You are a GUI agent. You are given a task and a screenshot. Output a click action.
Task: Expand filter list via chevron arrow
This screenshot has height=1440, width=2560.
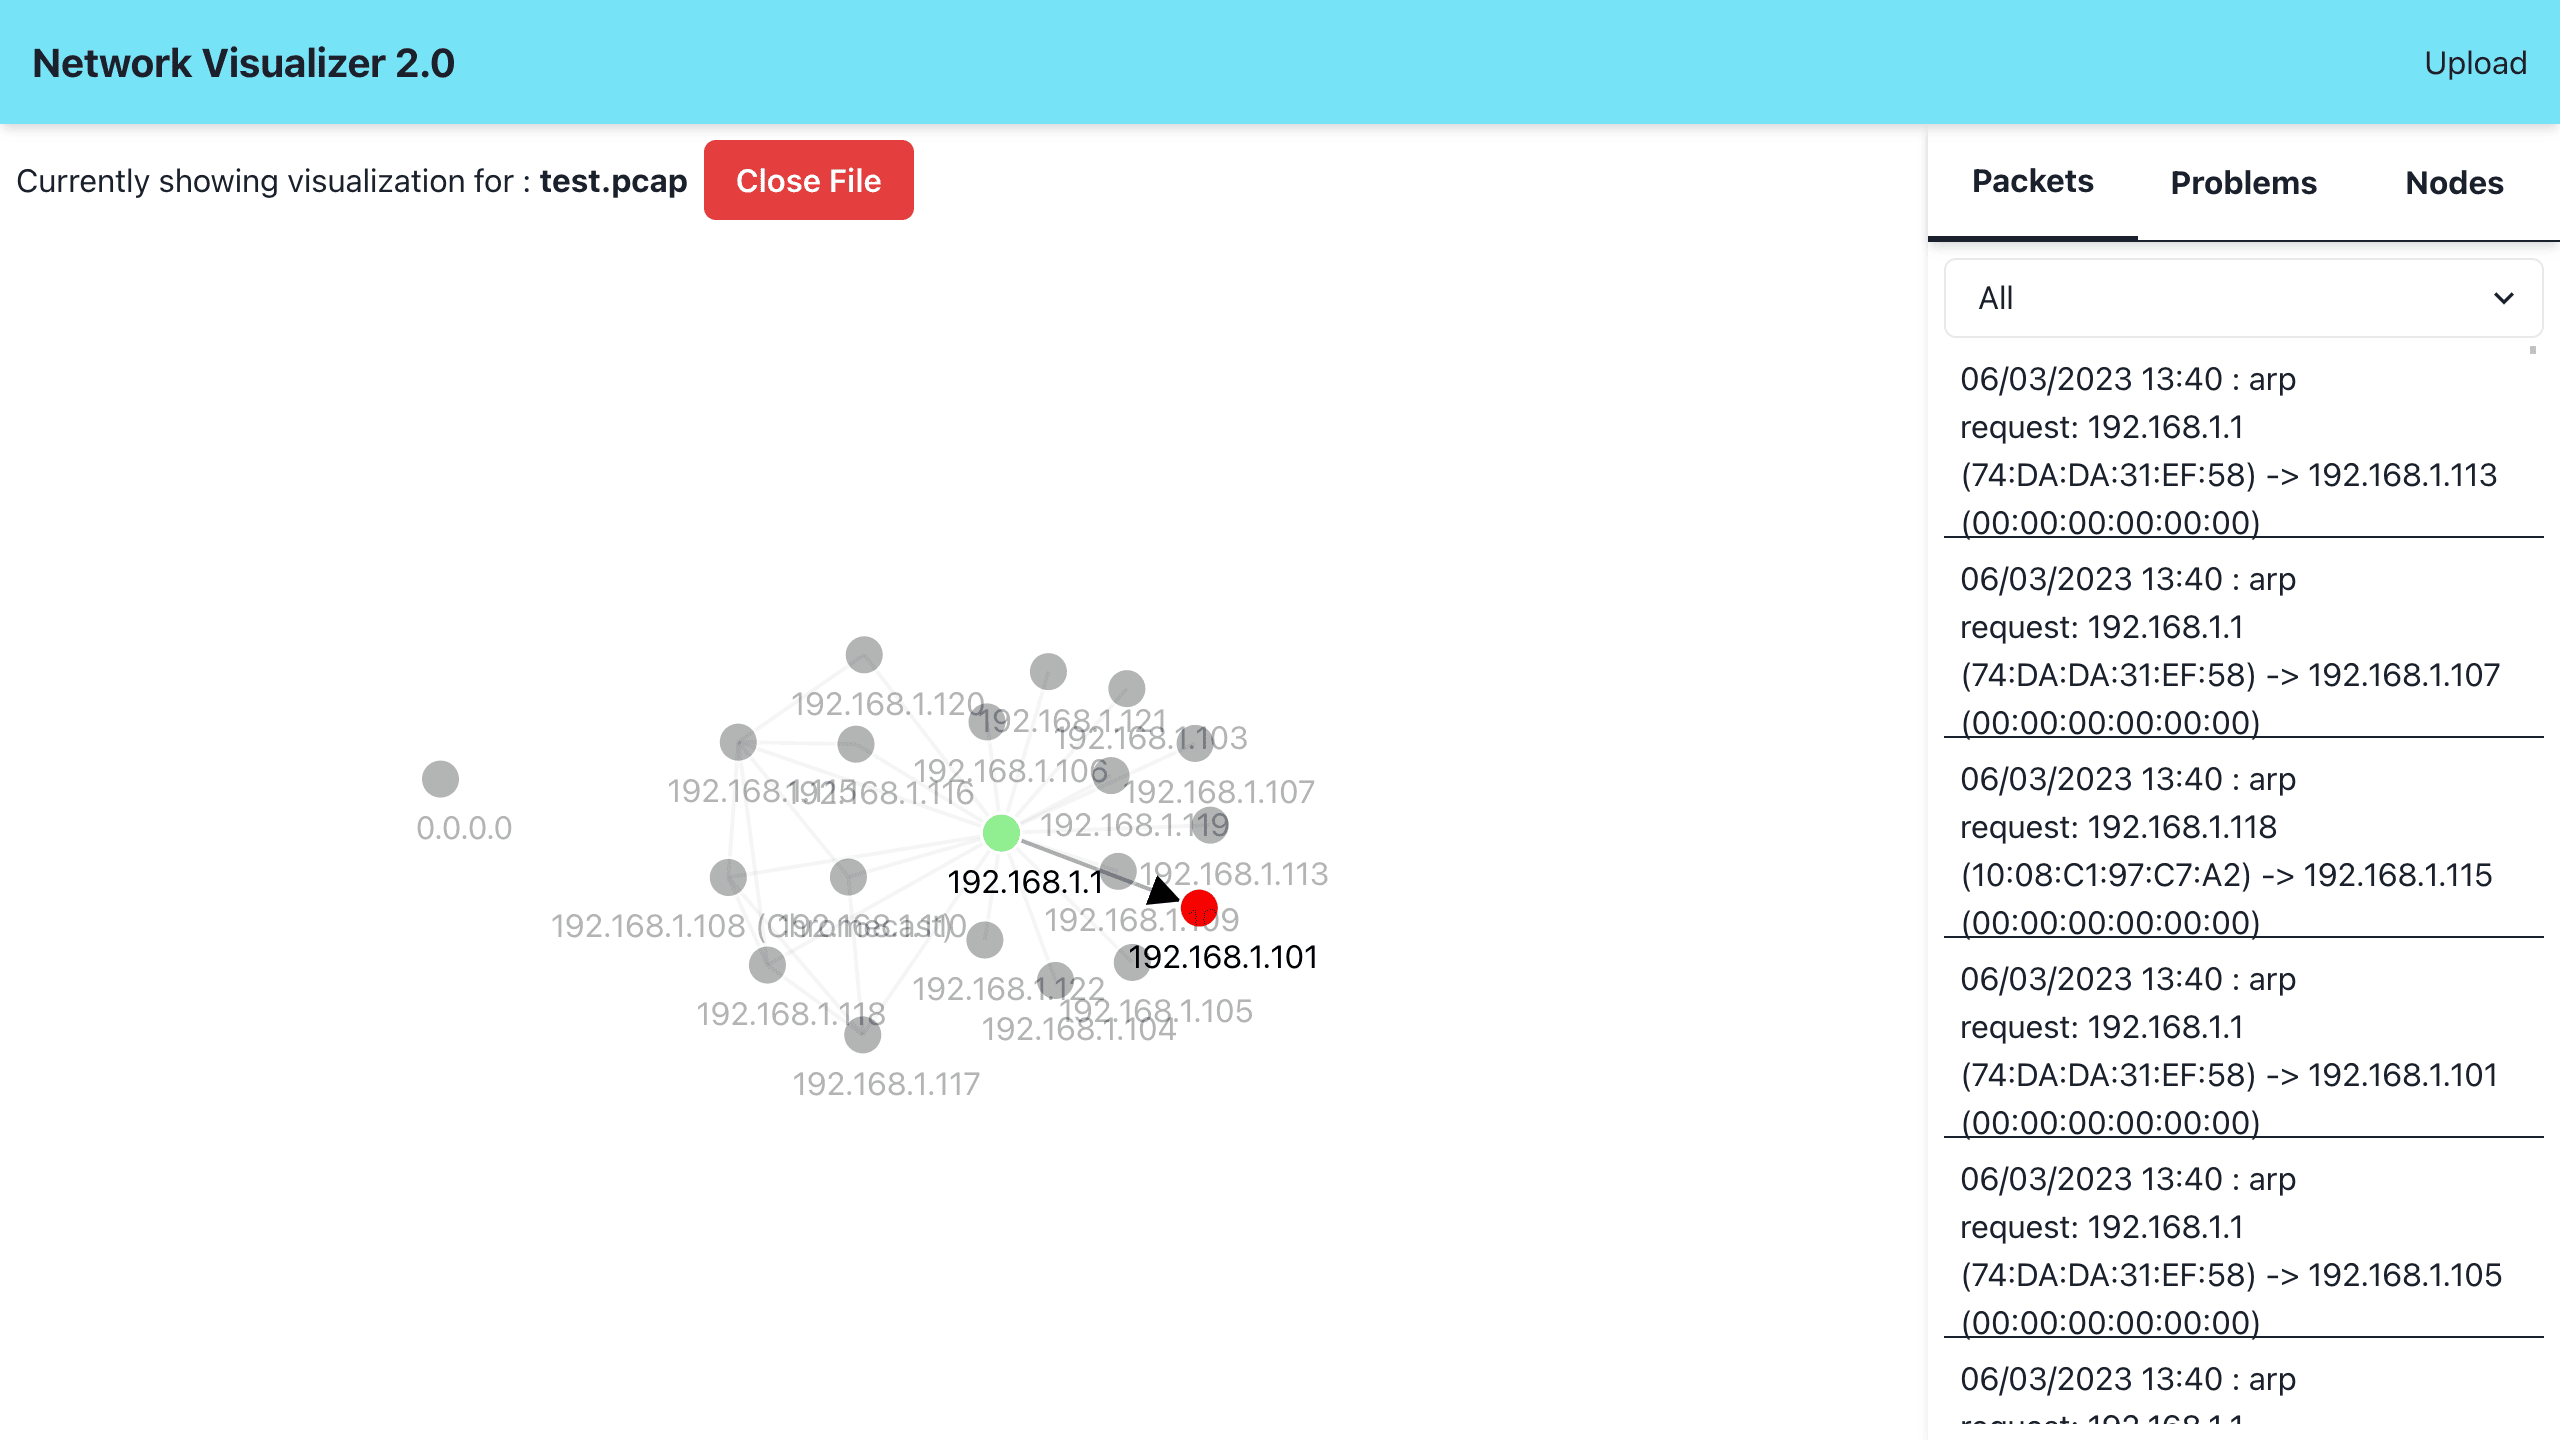click(x=2504, y=298)
